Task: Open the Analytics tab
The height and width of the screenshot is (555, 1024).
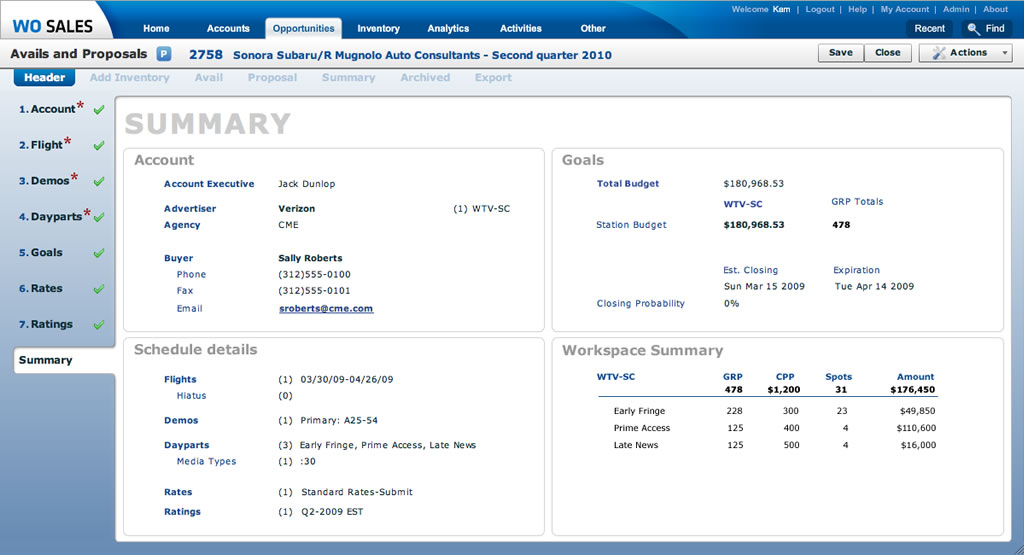Action: pyautogui.click(x=448, y=28)
